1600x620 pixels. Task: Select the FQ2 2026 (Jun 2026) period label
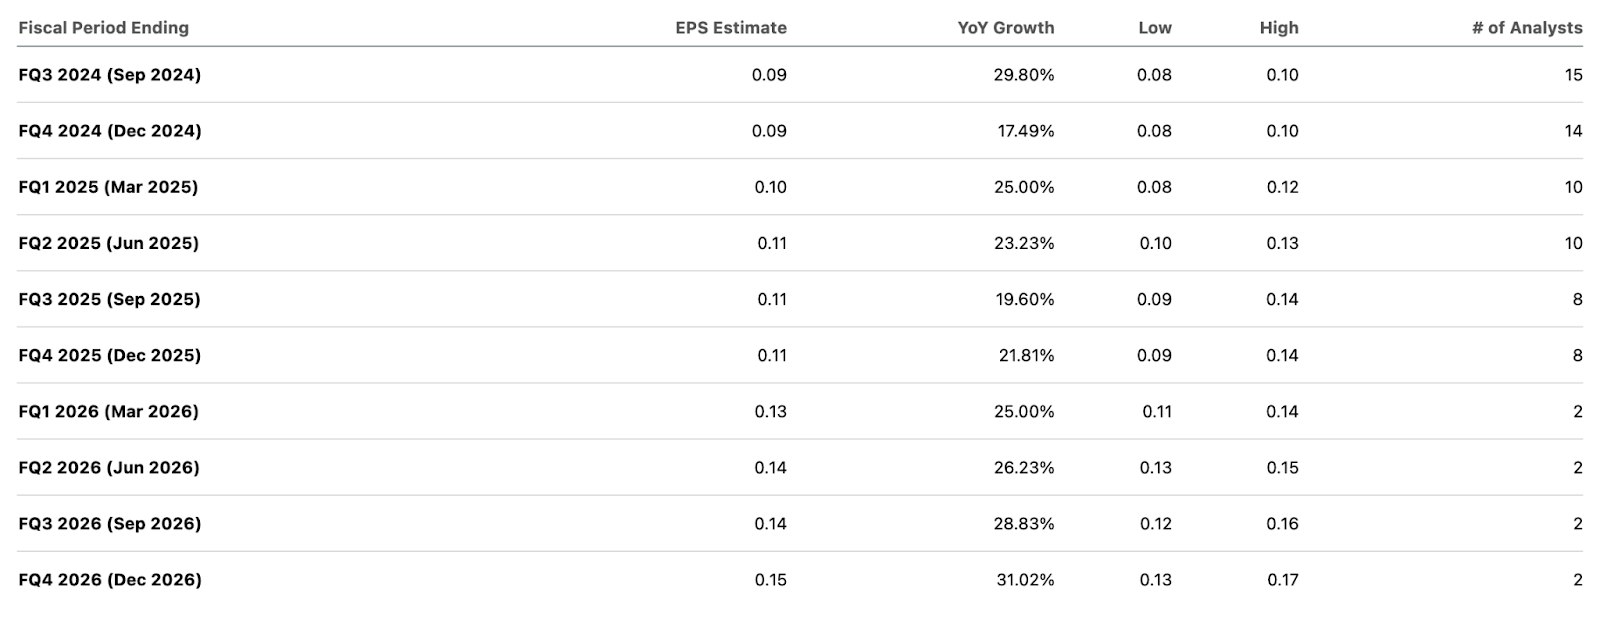[x=108, y=467]
